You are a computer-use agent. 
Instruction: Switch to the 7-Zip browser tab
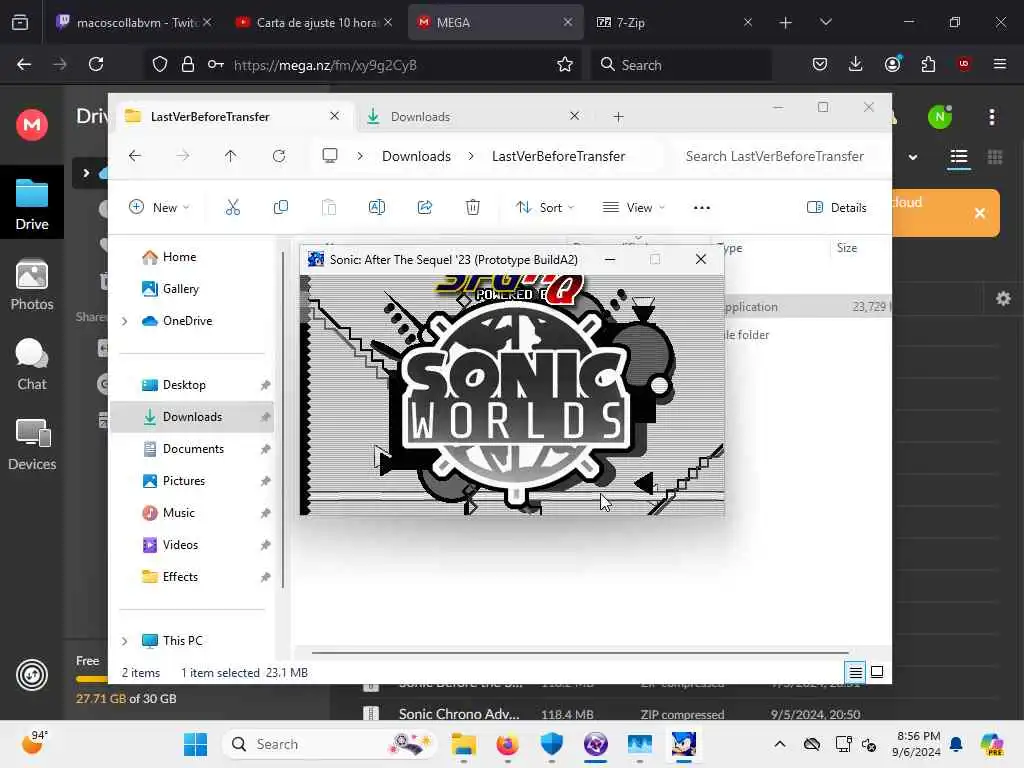tap(675, 22)
